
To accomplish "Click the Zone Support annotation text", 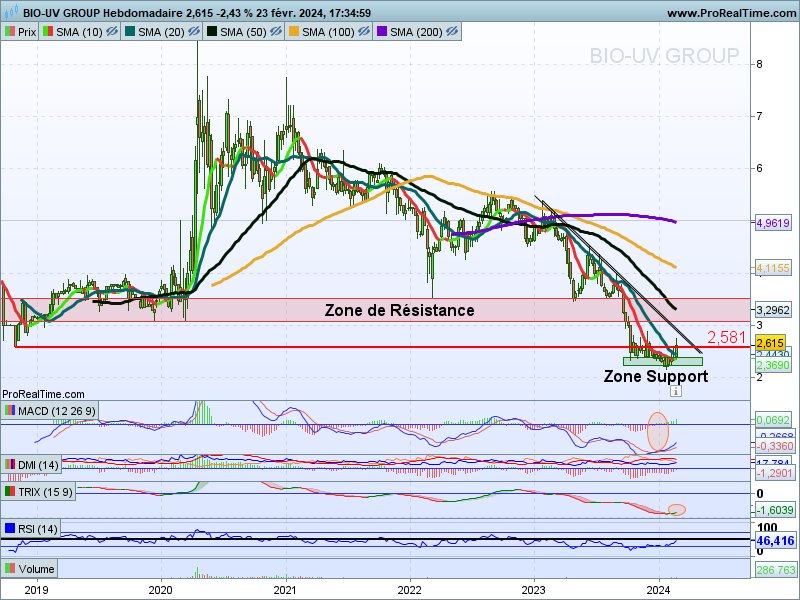I will [656, 376].
